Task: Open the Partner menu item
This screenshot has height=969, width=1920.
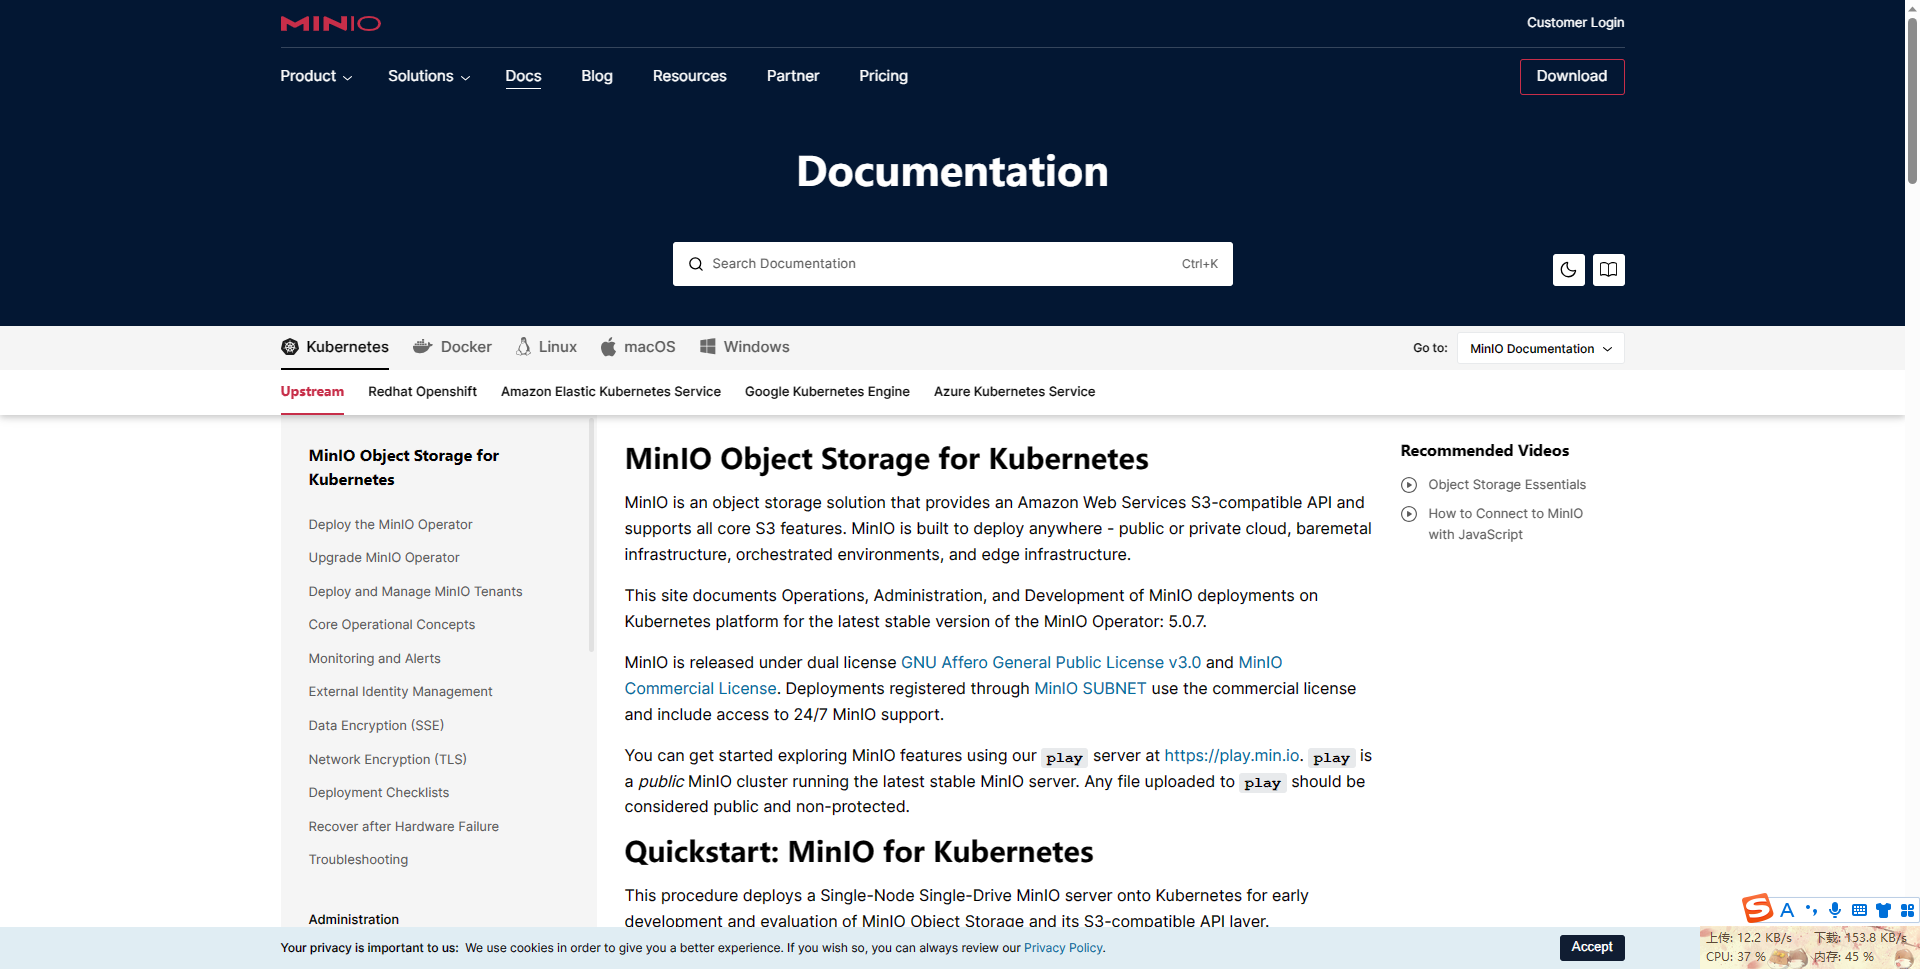Action: click(x=793, y=76)
